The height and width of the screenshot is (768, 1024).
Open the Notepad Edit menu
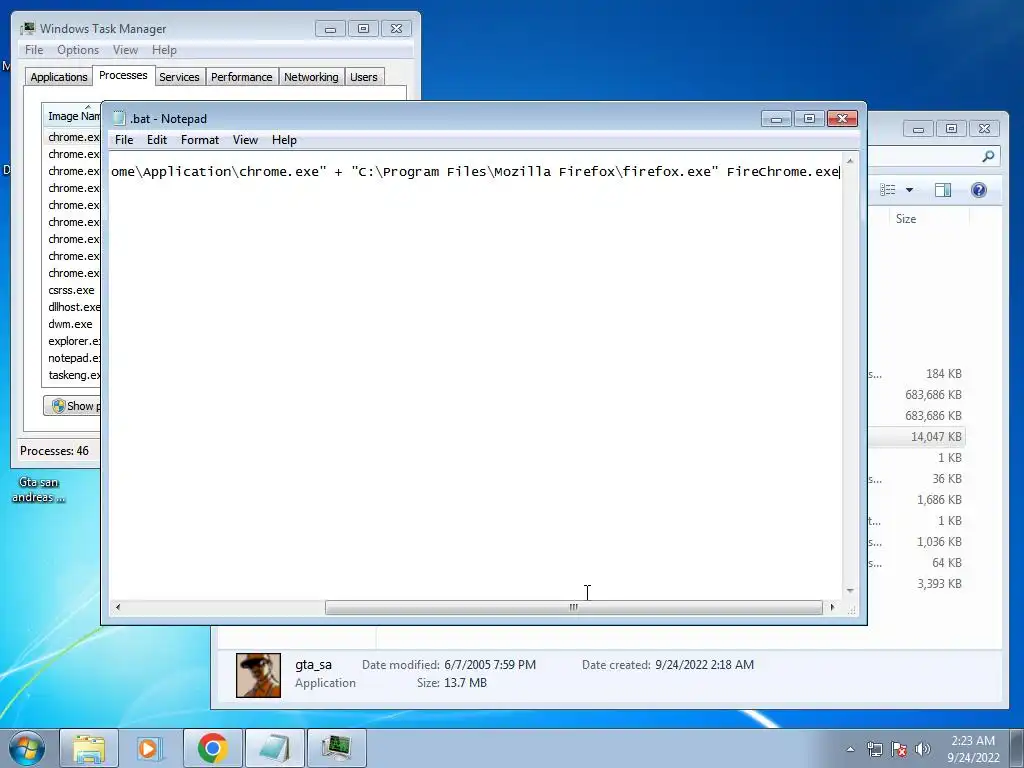pos(157,140)
